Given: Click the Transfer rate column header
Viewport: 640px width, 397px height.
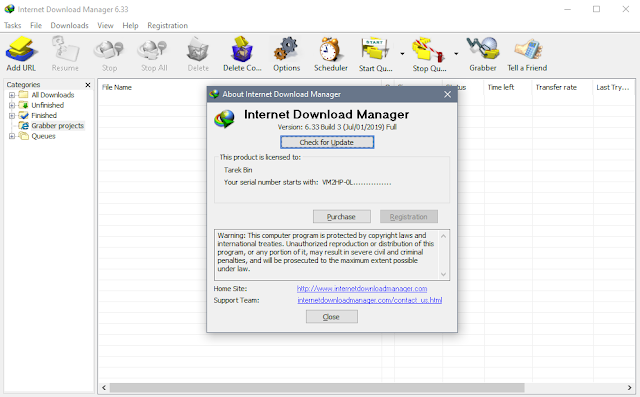Looking at the screenshot, I should point(556,87).
